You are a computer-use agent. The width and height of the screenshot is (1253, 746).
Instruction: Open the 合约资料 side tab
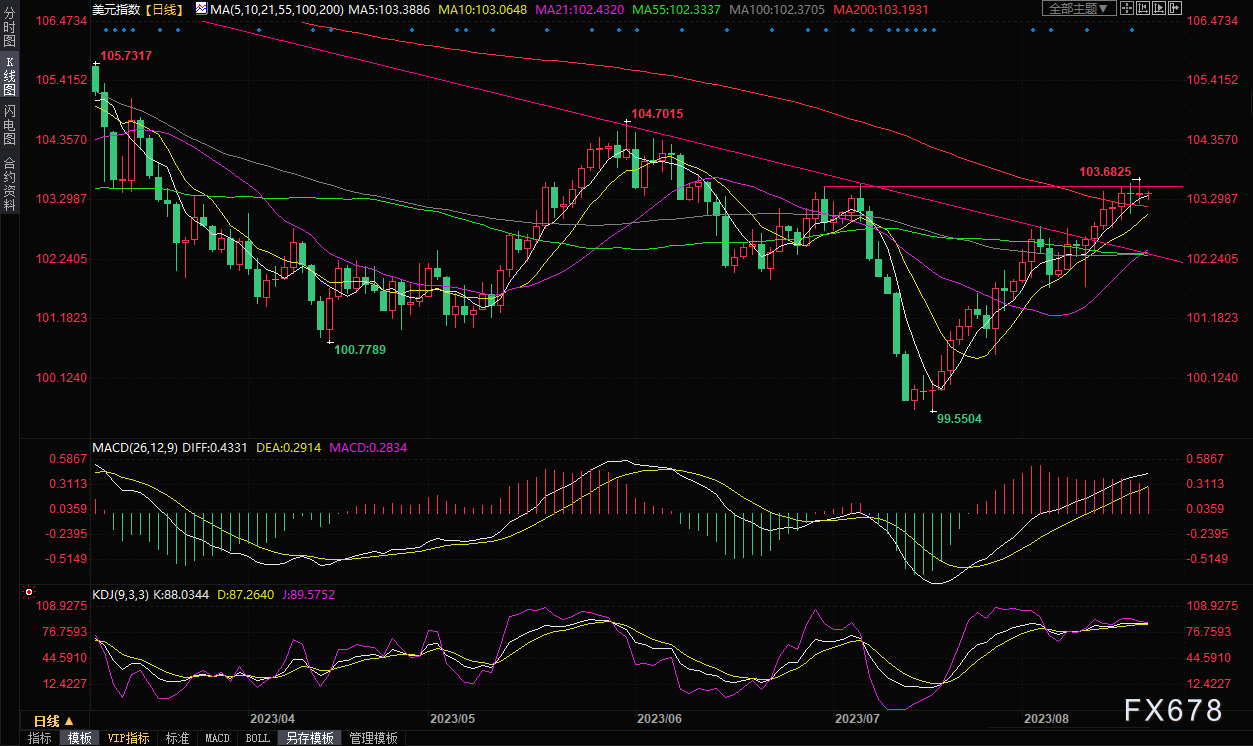9,183
